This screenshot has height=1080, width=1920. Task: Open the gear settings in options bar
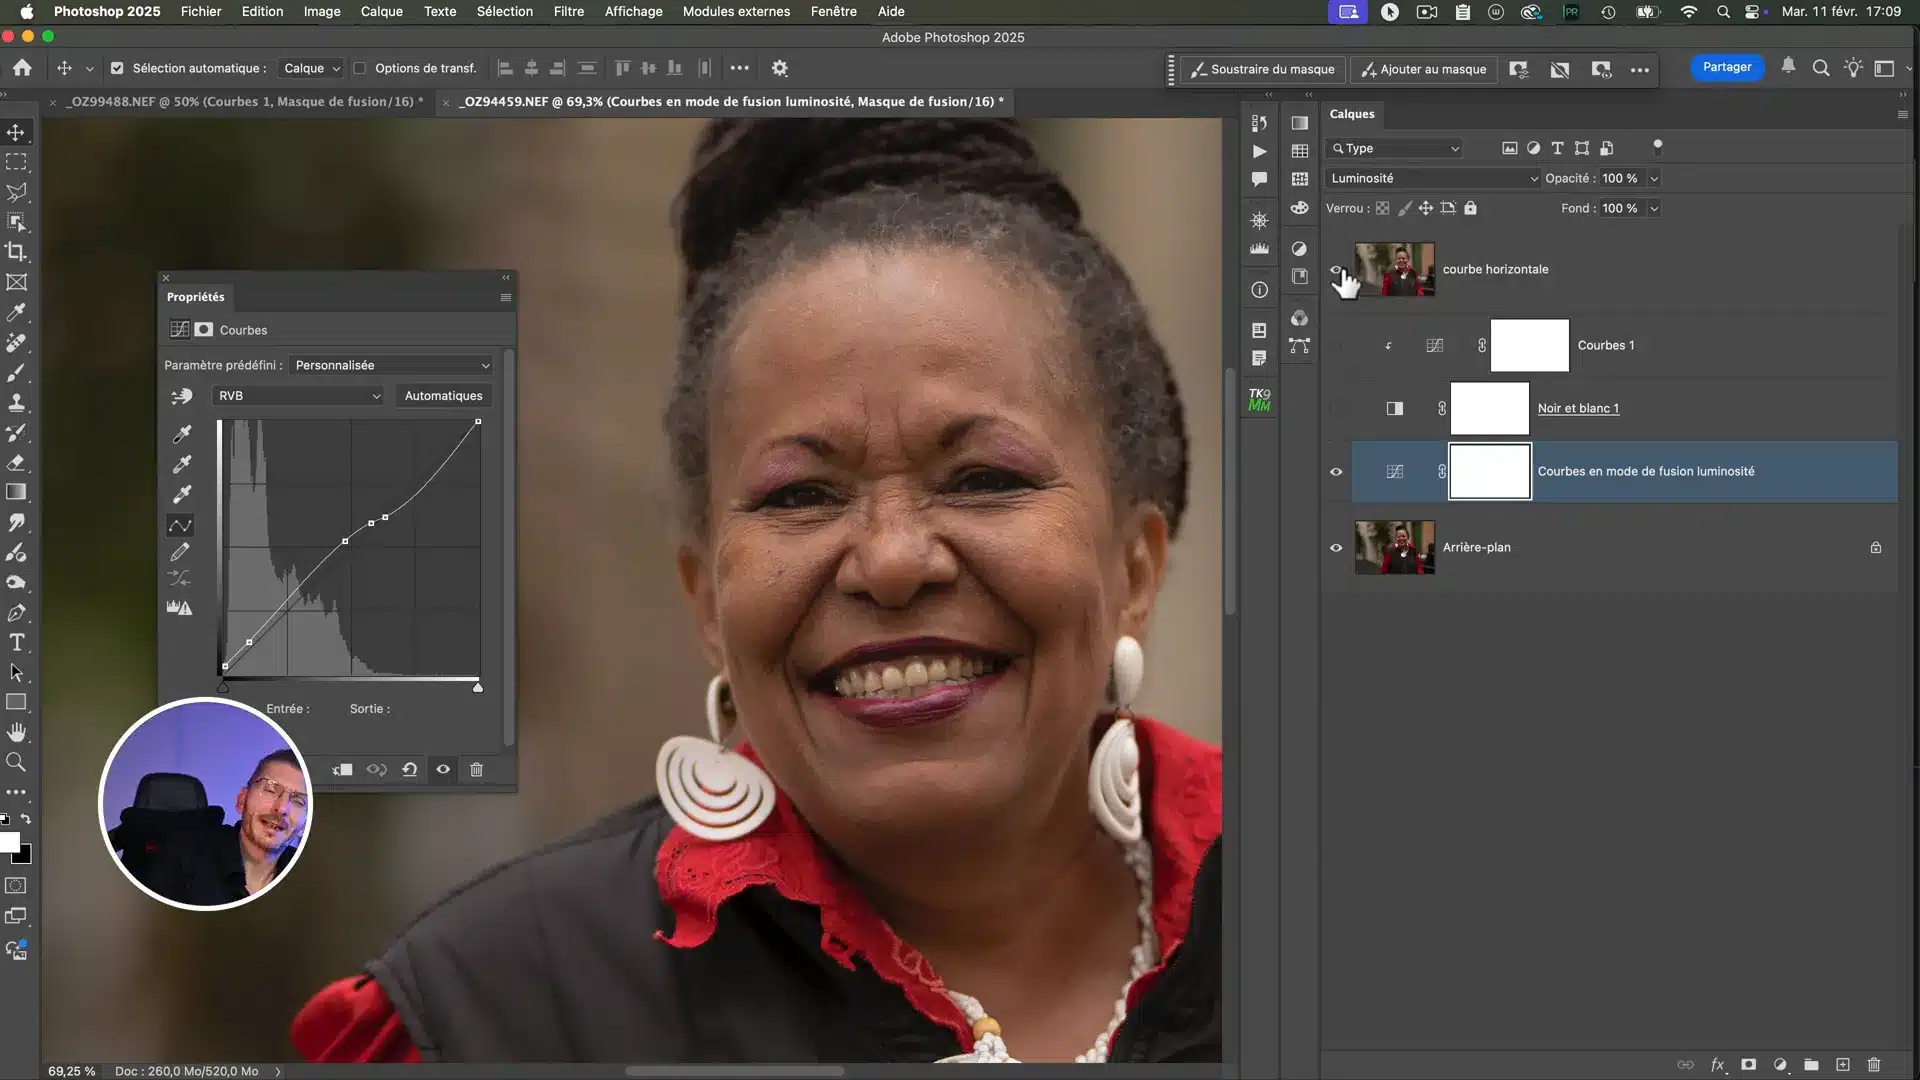pyautogui.click(x=780, y=68)
